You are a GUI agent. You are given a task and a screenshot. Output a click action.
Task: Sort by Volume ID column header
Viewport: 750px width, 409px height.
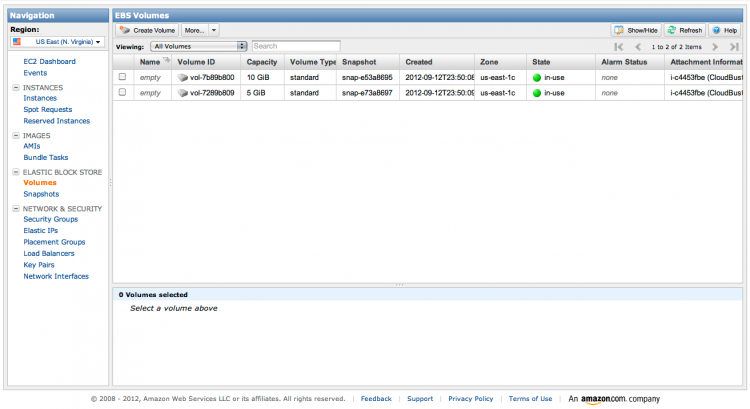(x=196, y=62)
